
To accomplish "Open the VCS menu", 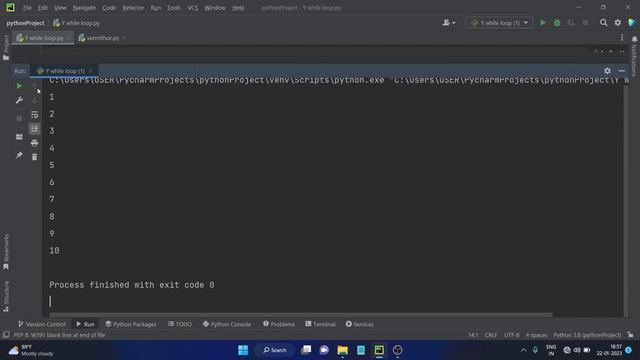I will [192, 8].
